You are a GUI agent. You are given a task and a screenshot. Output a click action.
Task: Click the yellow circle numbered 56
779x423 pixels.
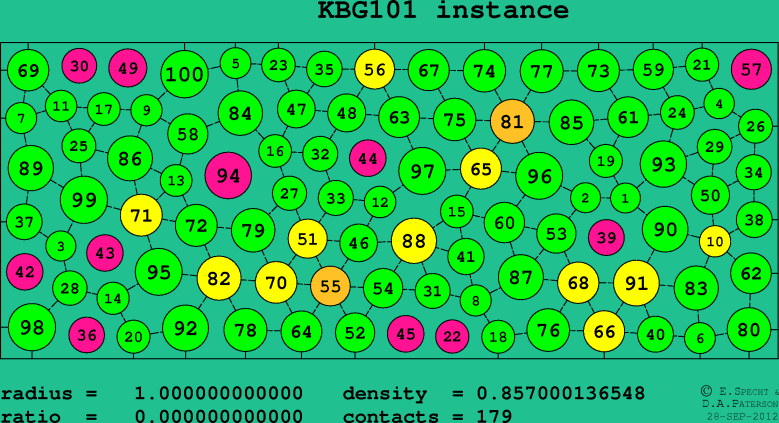[375, 69]
